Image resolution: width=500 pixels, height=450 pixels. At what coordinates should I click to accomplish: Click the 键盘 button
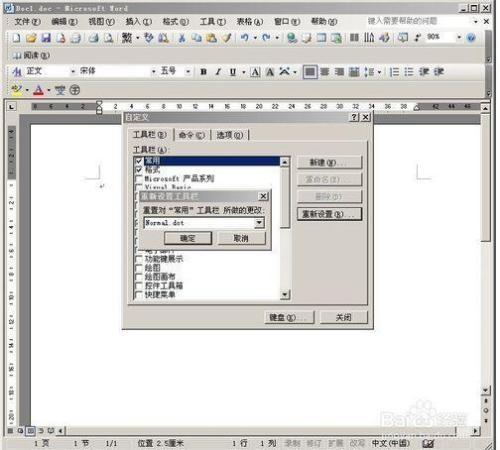(290, 317)
